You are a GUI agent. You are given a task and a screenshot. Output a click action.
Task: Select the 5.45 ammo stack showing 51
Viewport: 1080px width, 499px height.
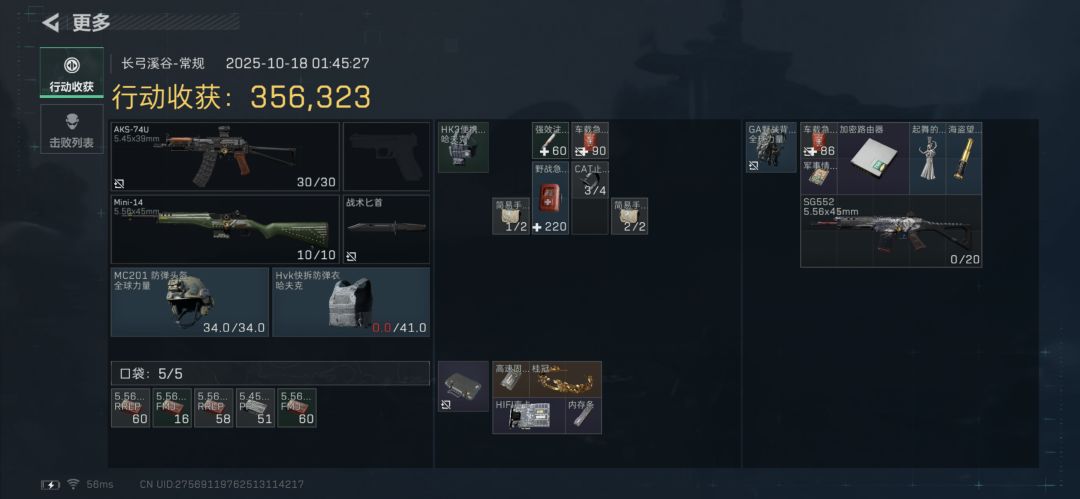(x=256, y=408)
